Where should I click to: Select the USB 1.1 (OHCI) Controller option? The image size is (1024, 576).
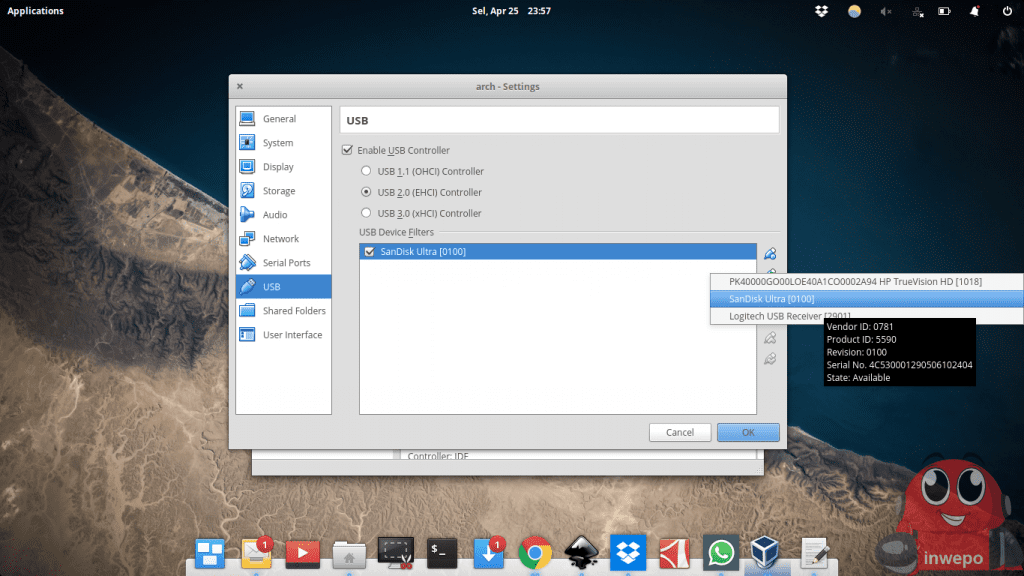(x=366, y=171)
